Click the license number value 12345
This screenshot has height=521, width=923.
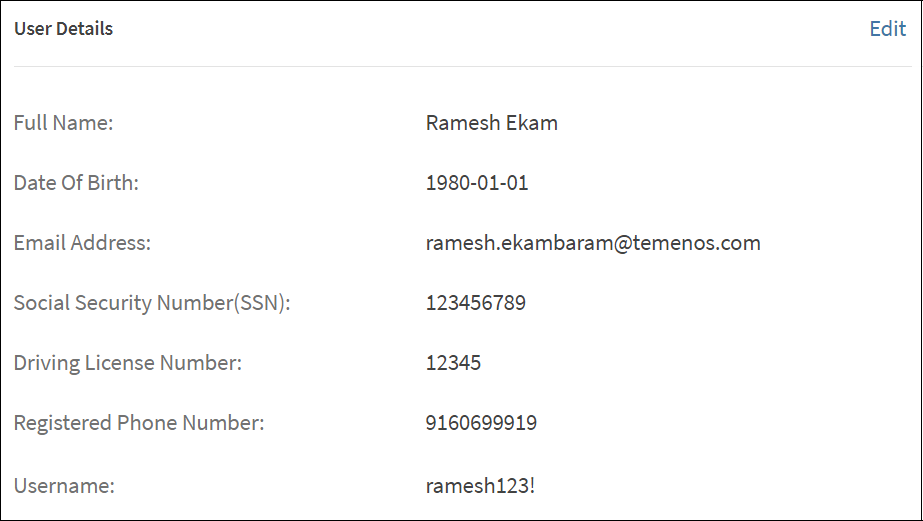[453, 363]
